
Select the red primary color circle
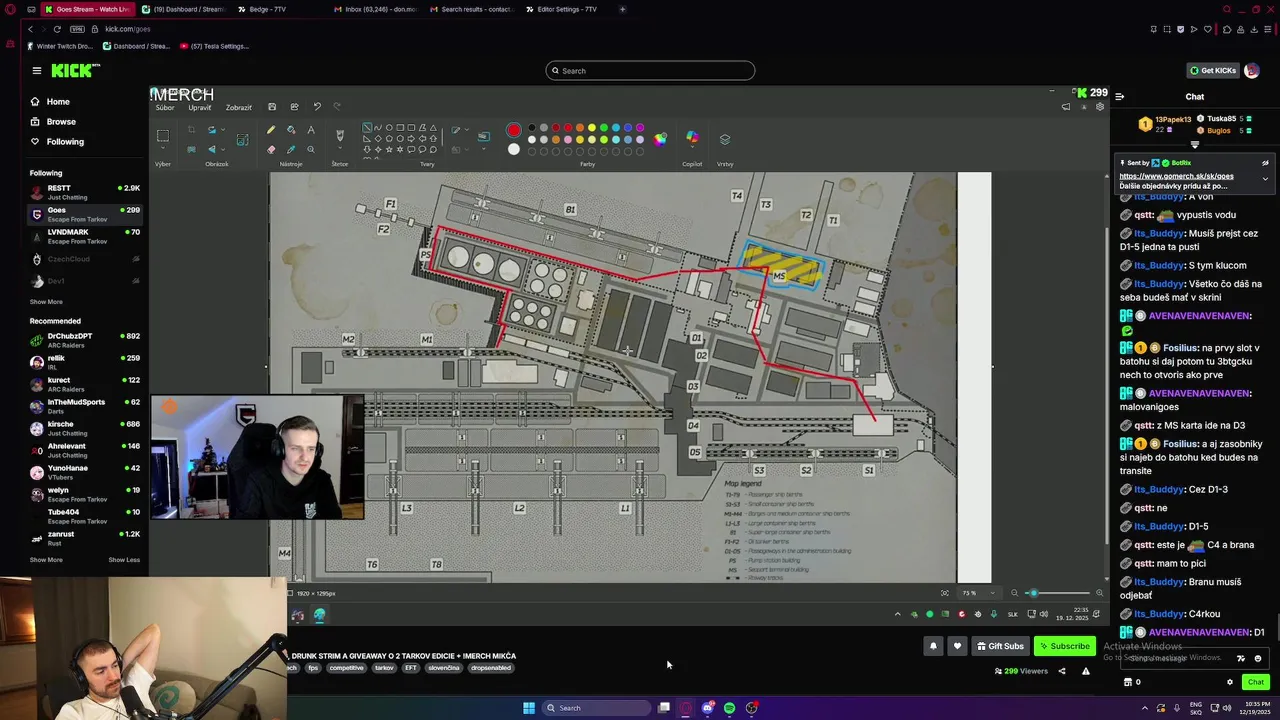tap(514, 130)
